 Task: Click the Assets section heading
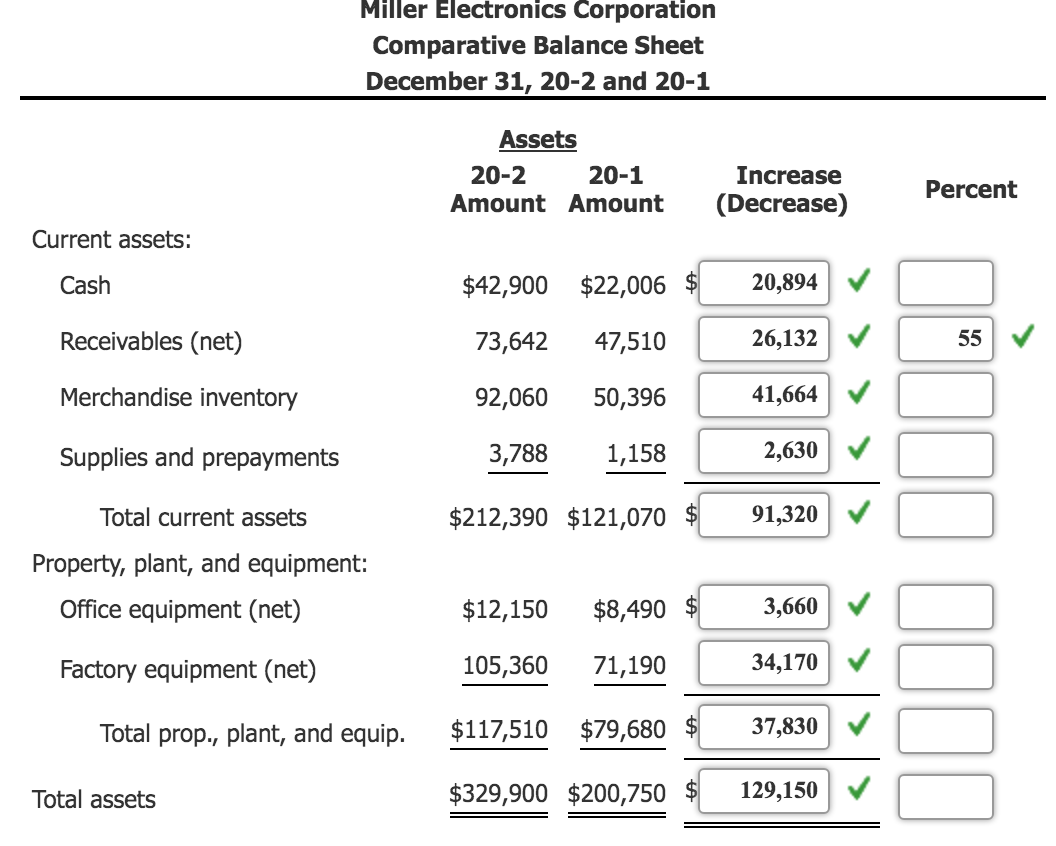pyautogui.click(x=537, y=140)
